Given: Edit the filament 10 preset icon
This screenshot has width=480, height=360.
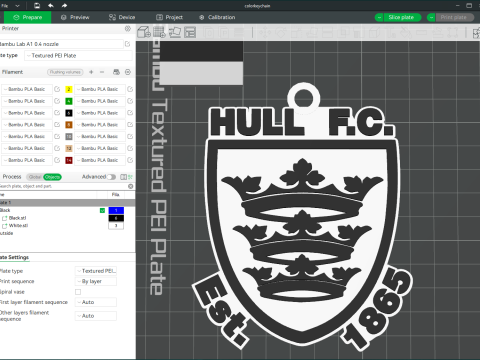Looking at the screenshot, I should click(x=130, y=136).
